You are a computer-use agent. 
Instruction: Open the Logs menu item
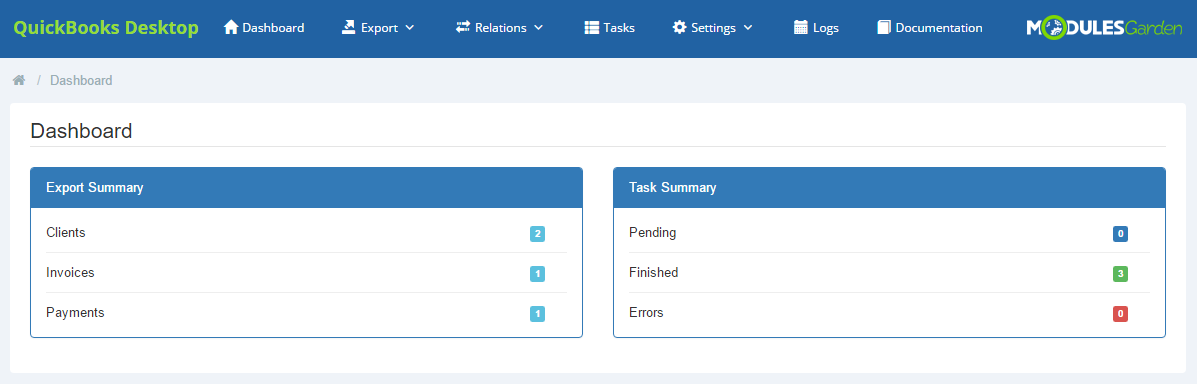coord(816,27)
